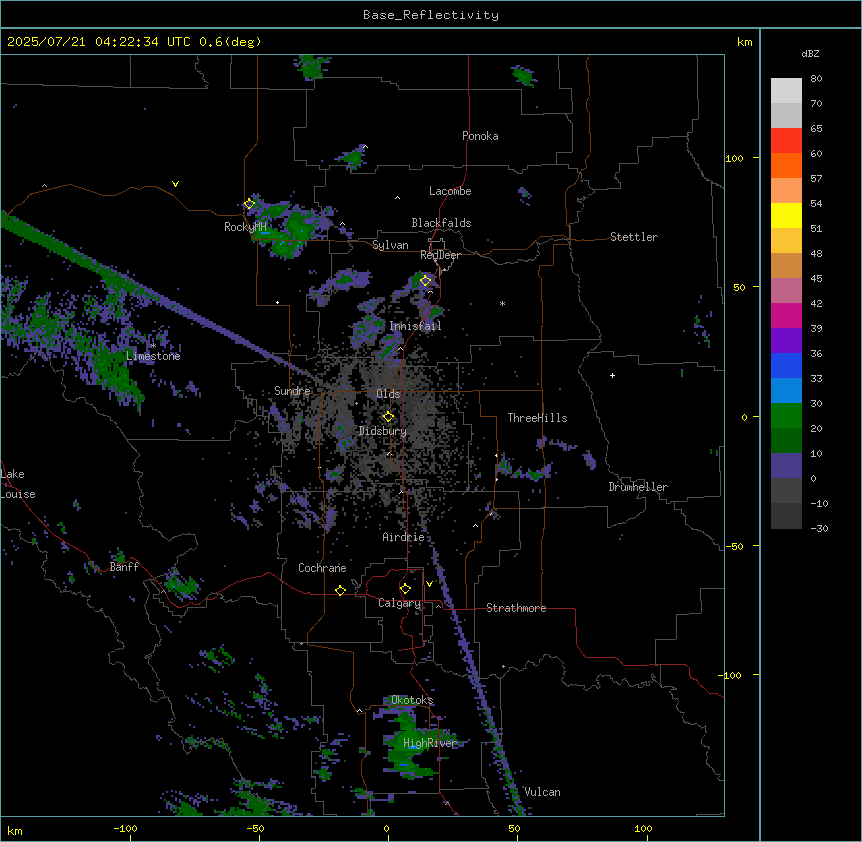862x842 pixels.
Task: Click the Stettler label
Action: (634, 237)
